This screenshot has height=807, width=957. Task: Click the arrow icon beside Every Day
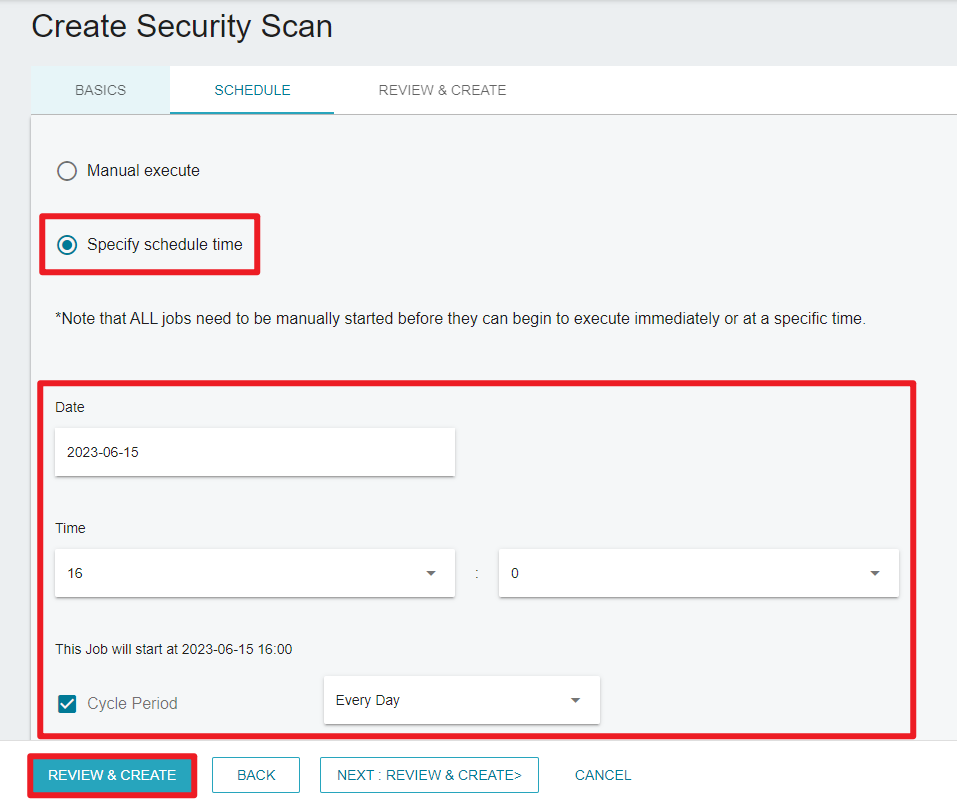point(575,700)
